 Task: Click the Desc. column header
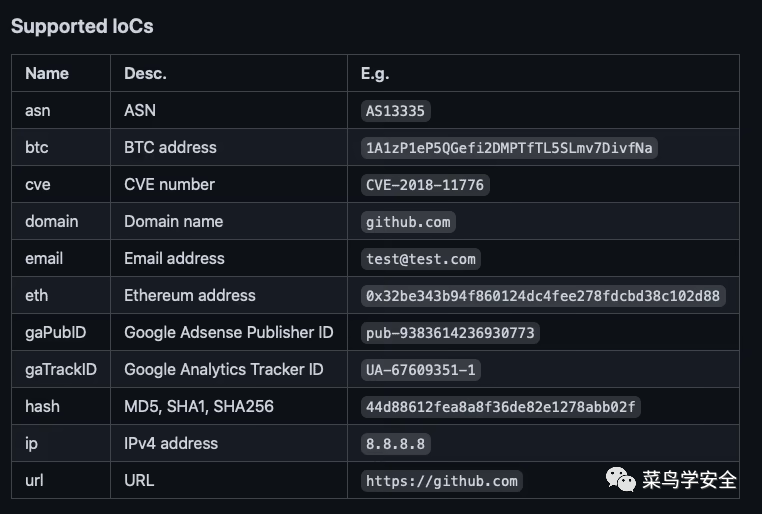145,73
